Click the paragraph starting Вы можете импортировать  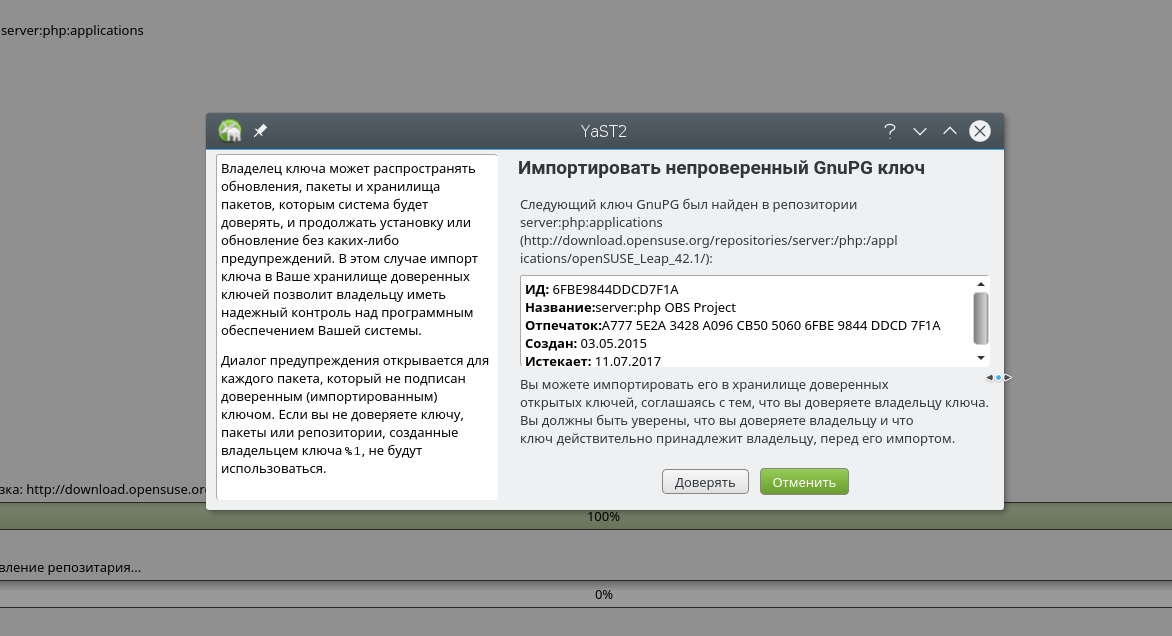pos(754,411)
